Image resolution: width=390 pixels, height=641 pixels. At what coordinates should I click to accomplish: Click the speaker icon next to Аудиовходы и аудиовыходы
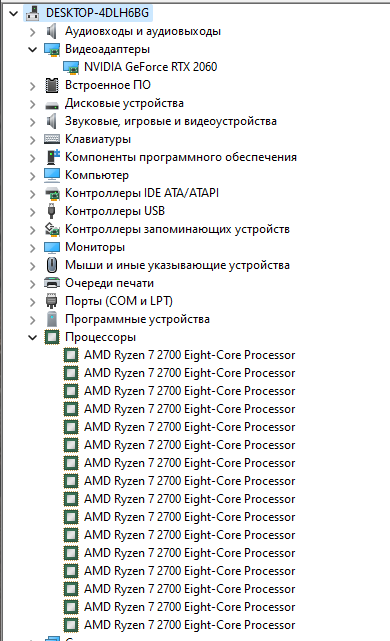pos(52,31)
